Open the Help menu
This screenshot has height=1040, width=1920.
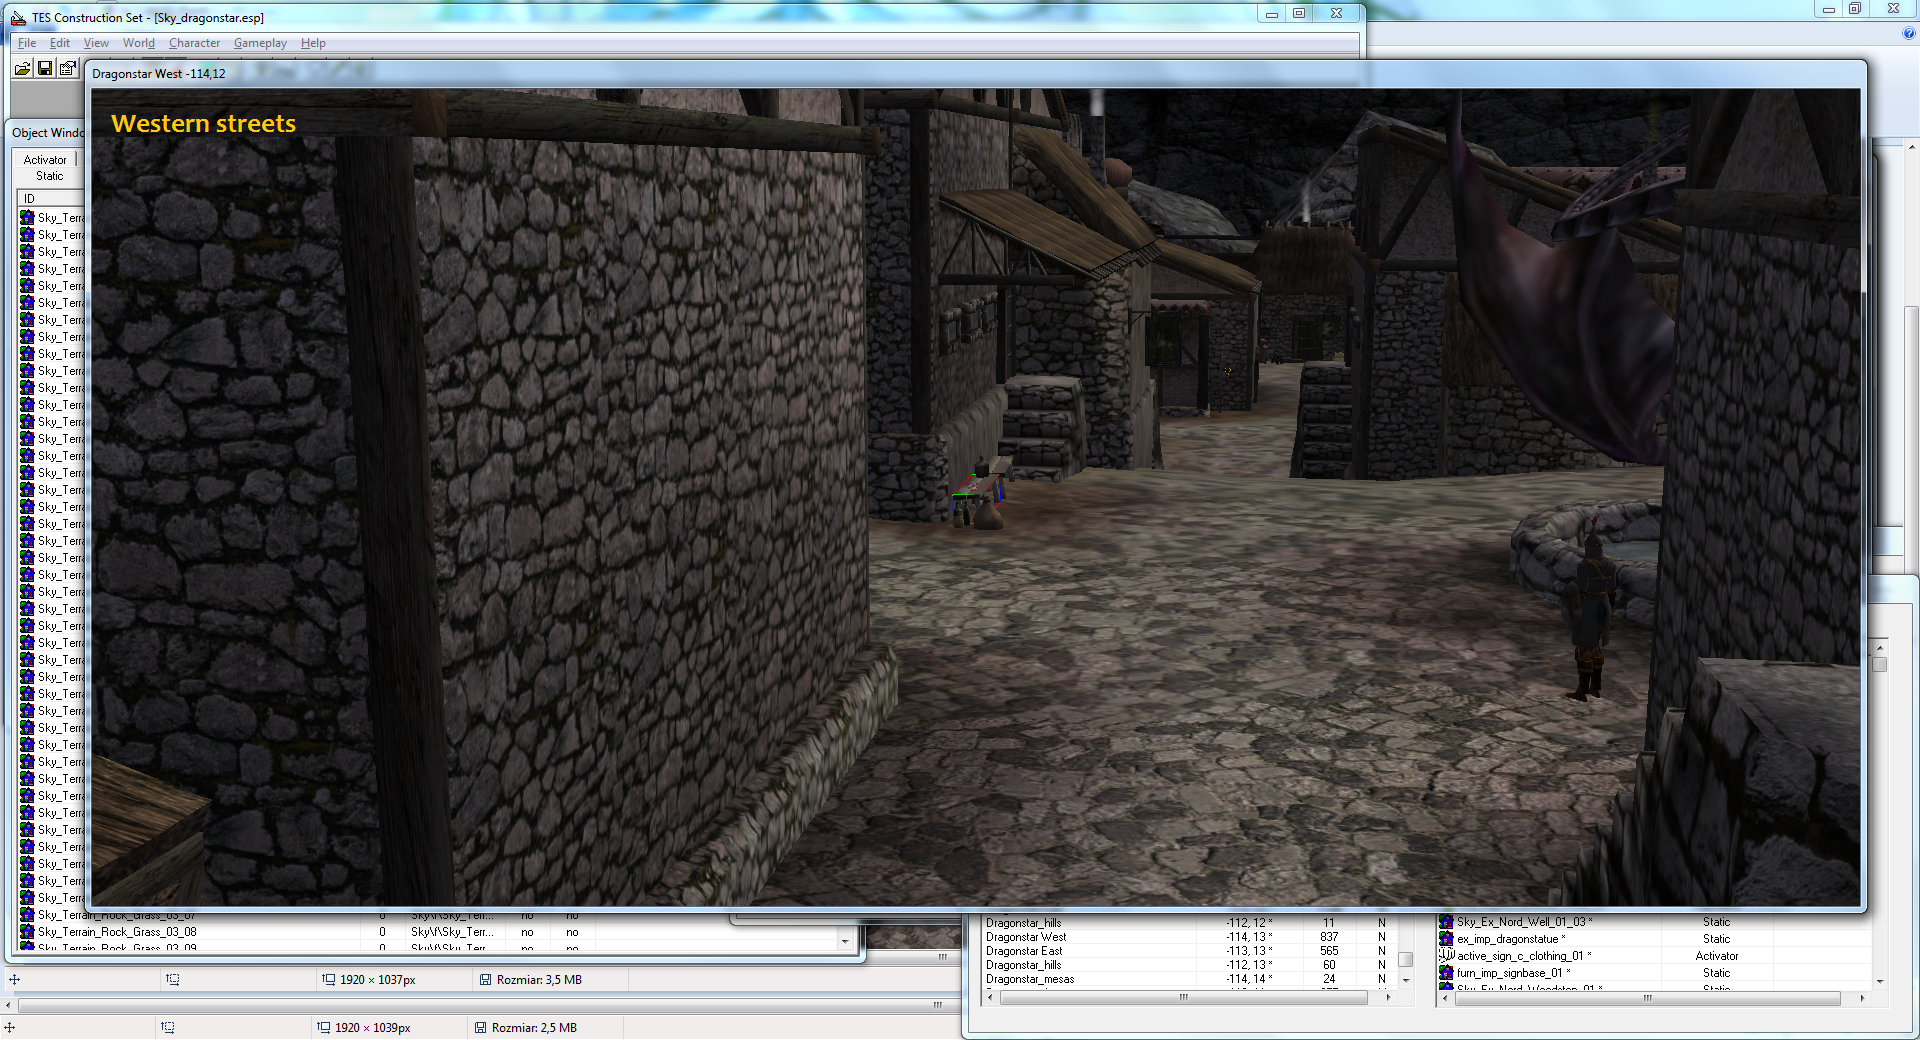(x=313, y=43)
